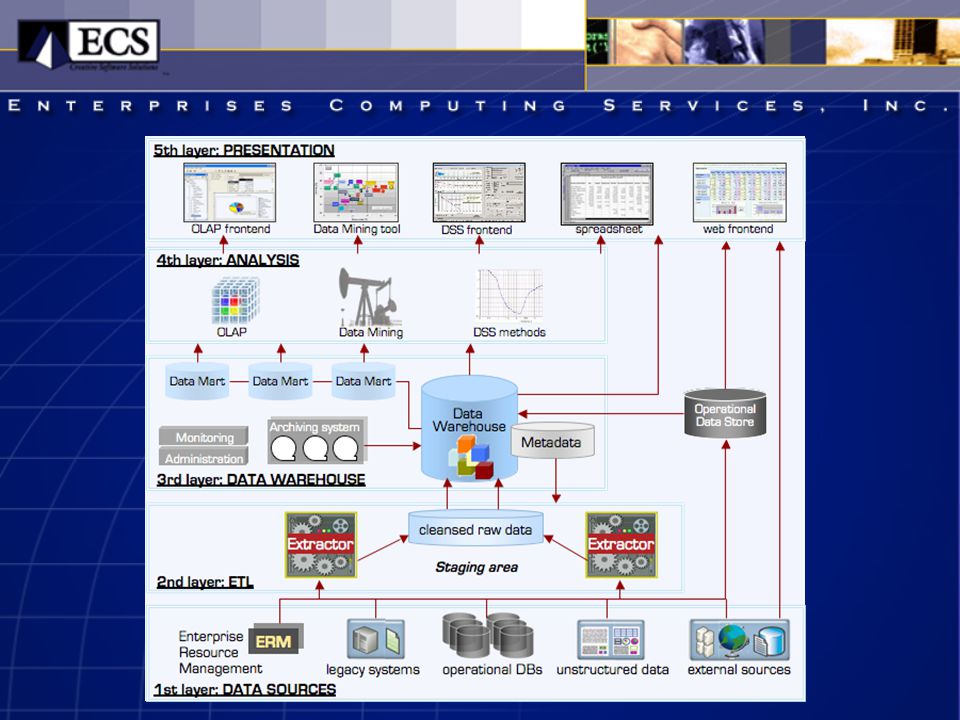Open the OLAP frontend screenshot thumbnail

click(x=230, y=192)
